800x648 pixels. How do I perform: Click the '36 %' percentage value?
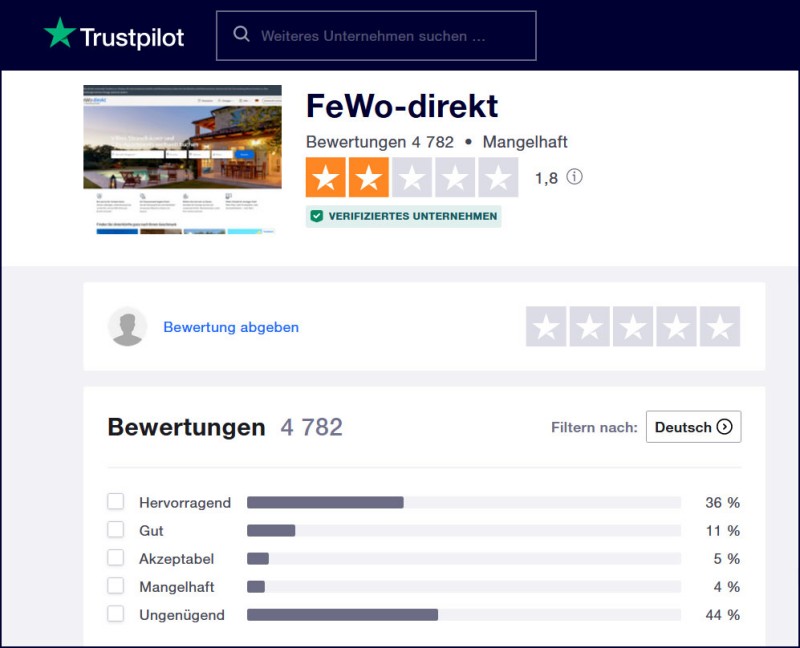722,503
